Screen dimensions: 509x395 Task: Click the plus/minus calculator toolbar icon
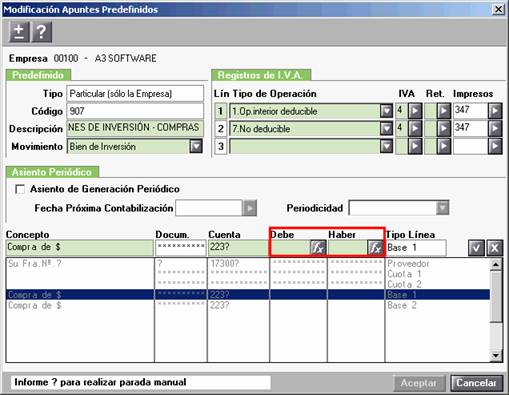point(19,32)
